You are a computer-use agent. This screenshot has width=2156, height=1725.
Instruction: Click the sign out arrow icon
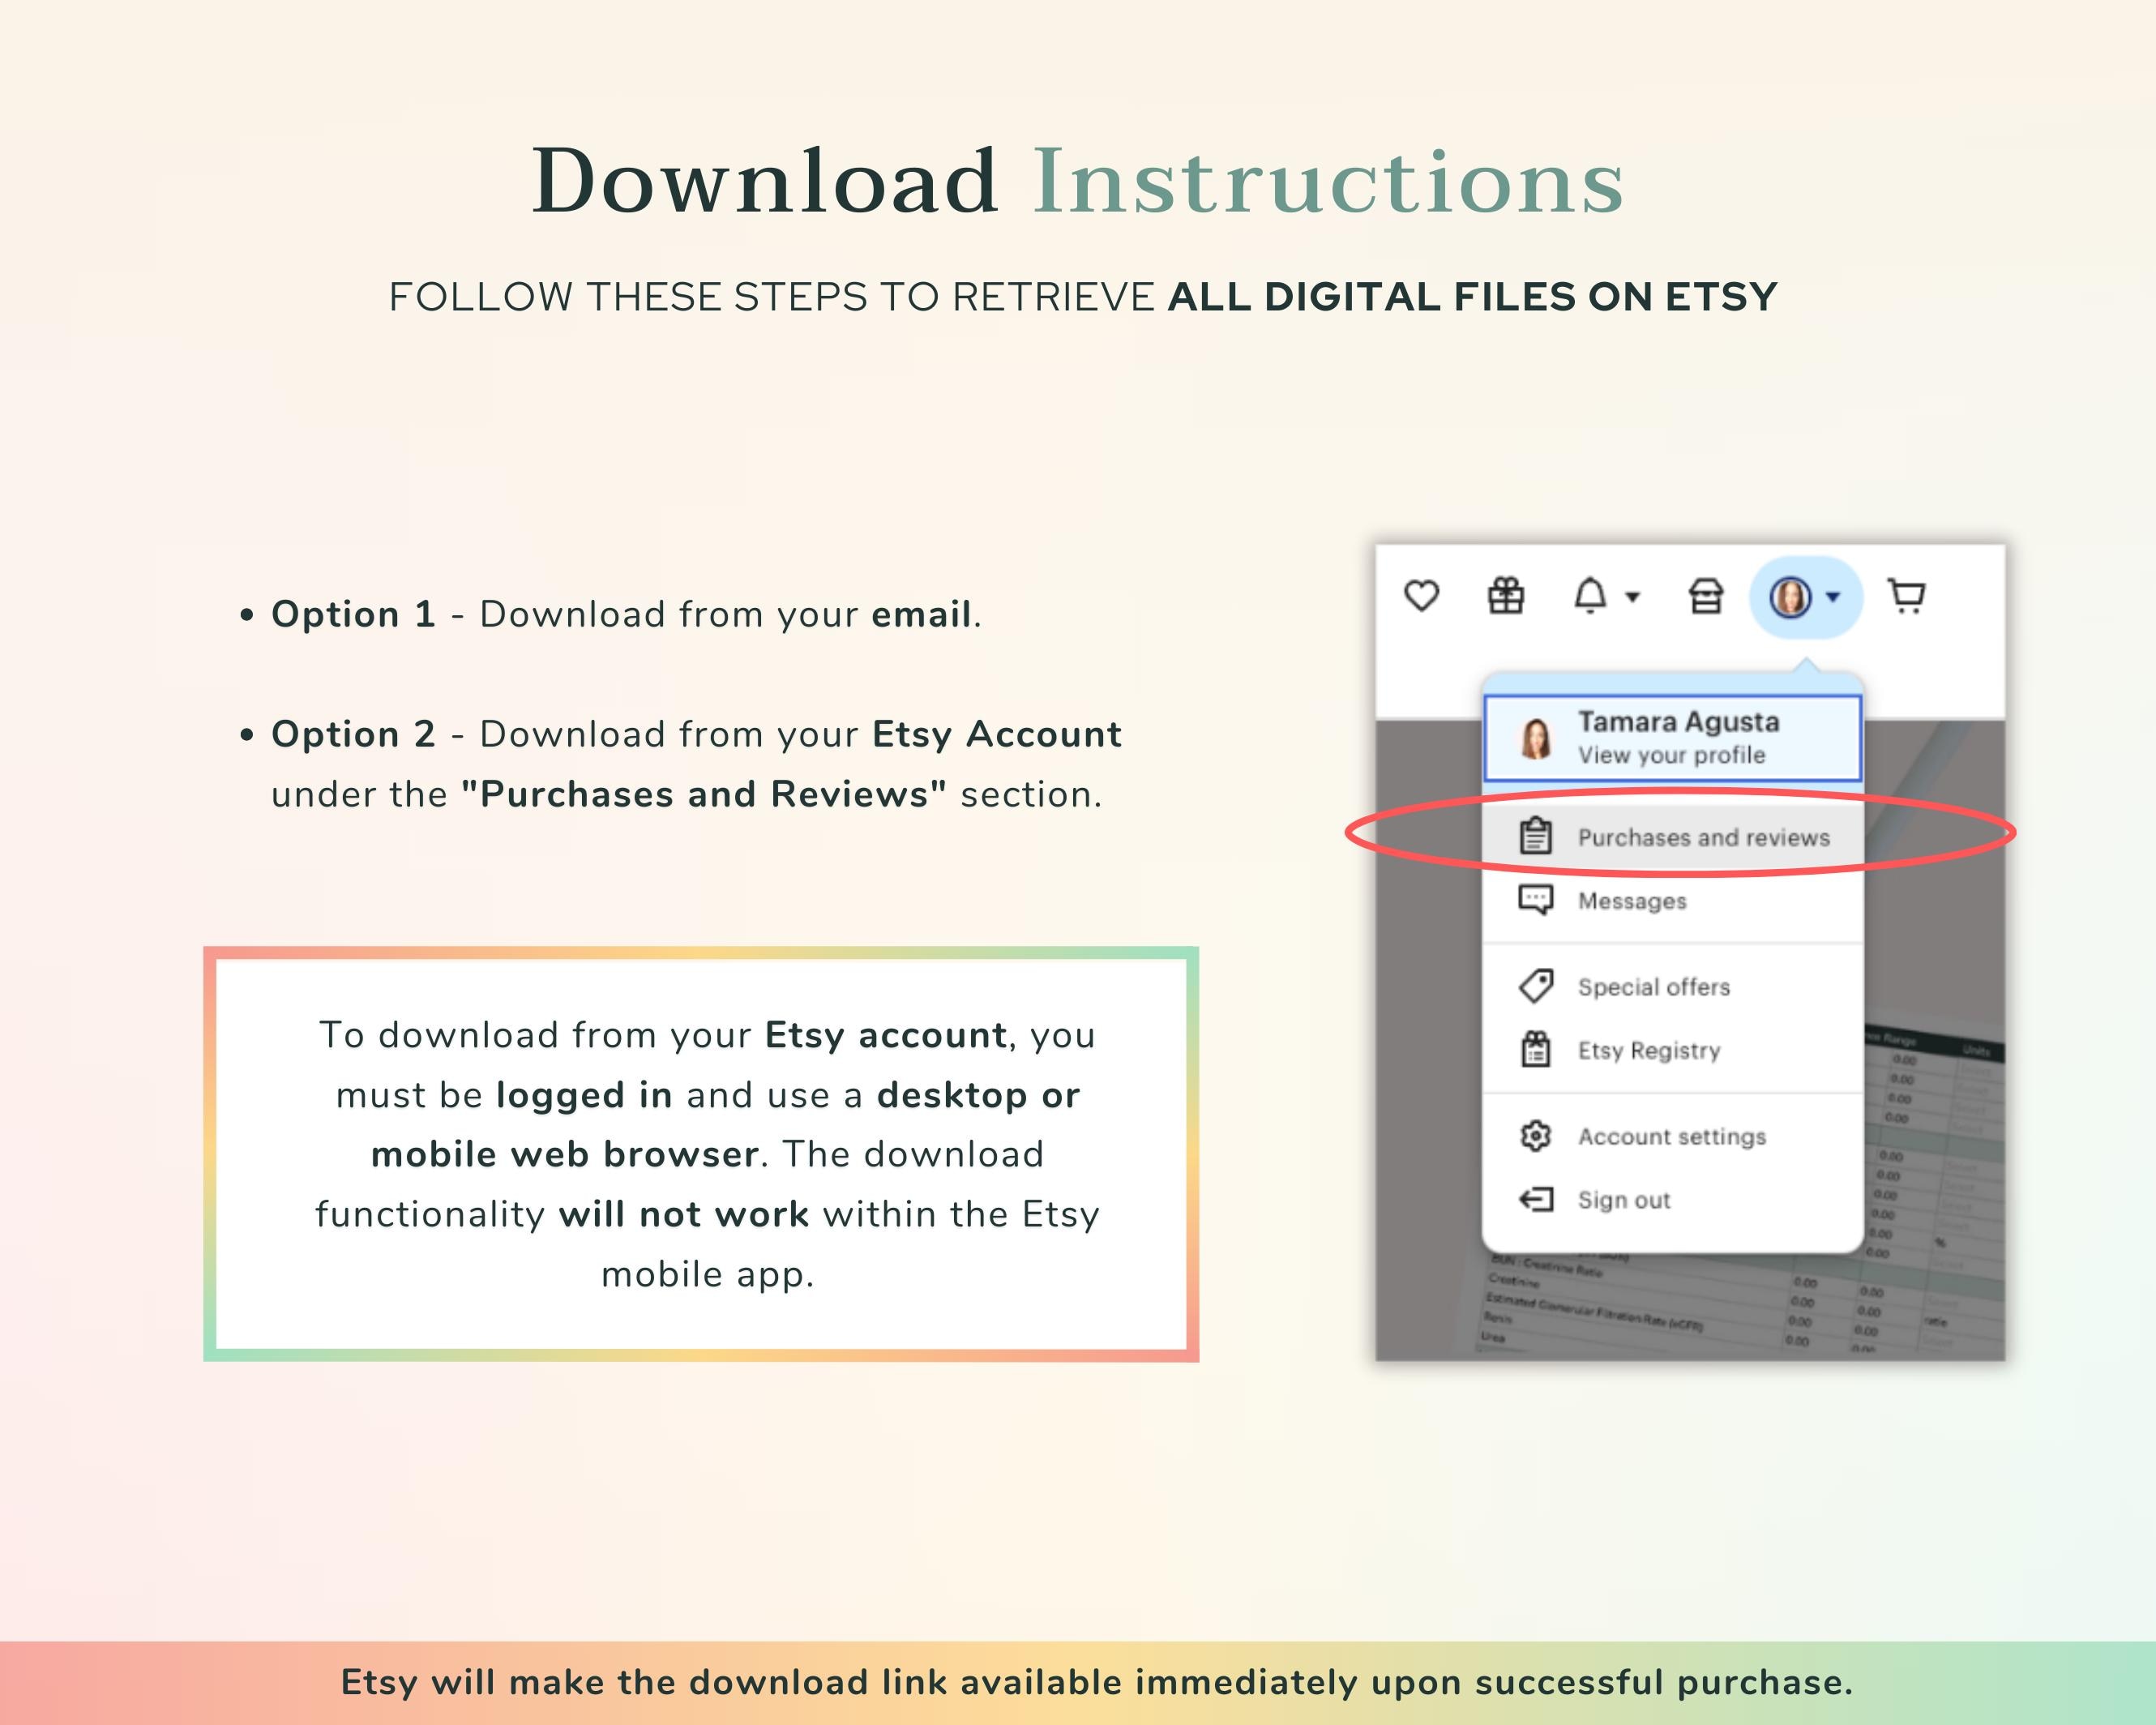pos(1537,1200)
